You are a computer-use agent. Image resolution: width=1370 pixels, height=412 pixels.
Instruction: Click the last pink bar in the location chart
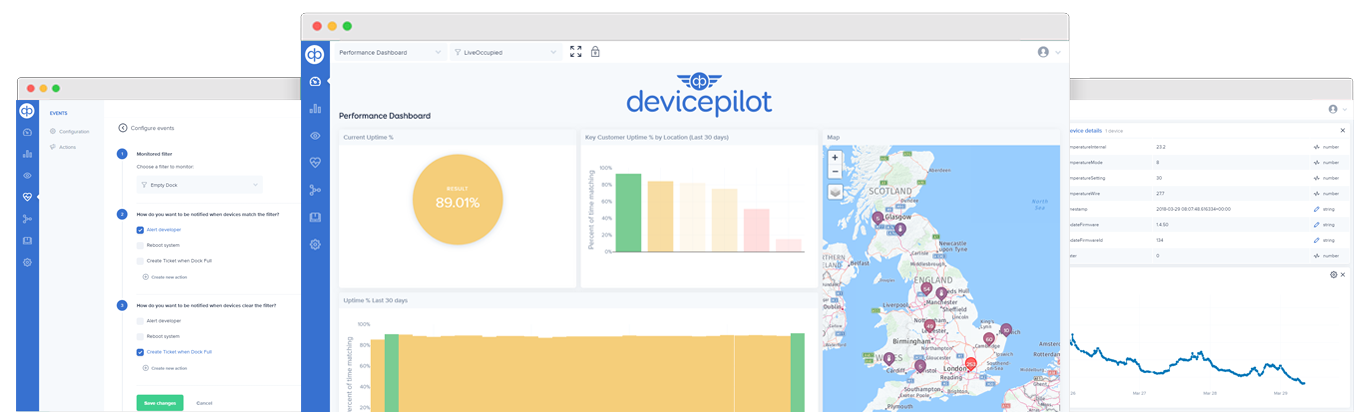(789, 245)
